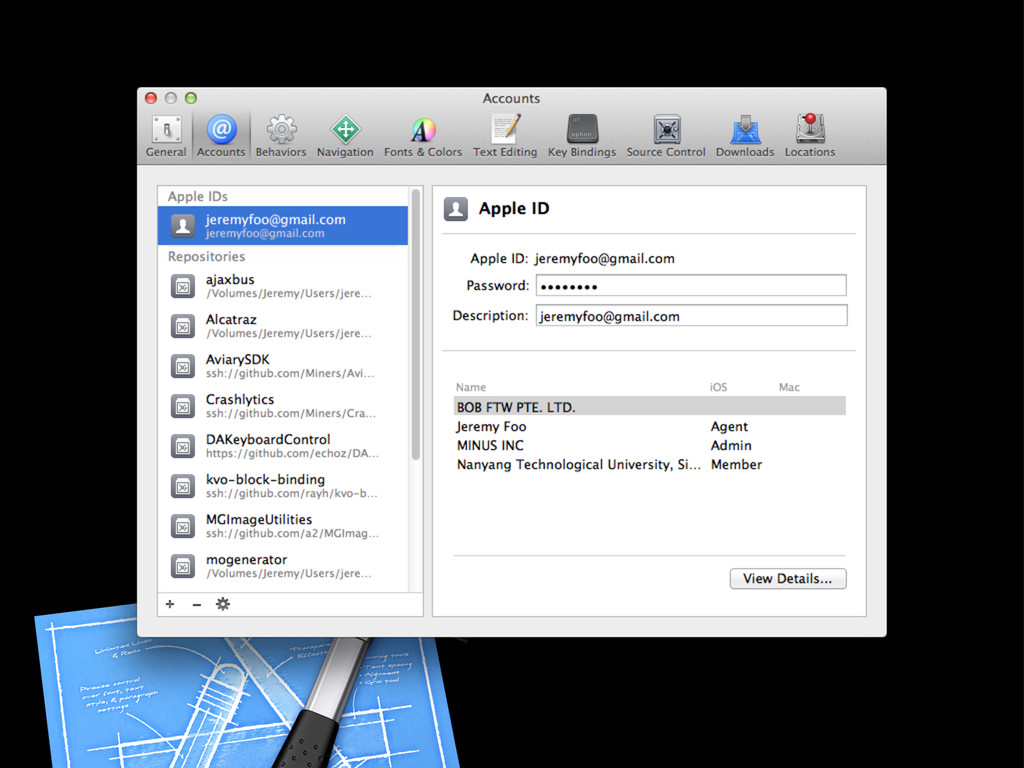Open the Key Bindings preferences icon
Screen dimensions: 1024x768
click(581, 136)
